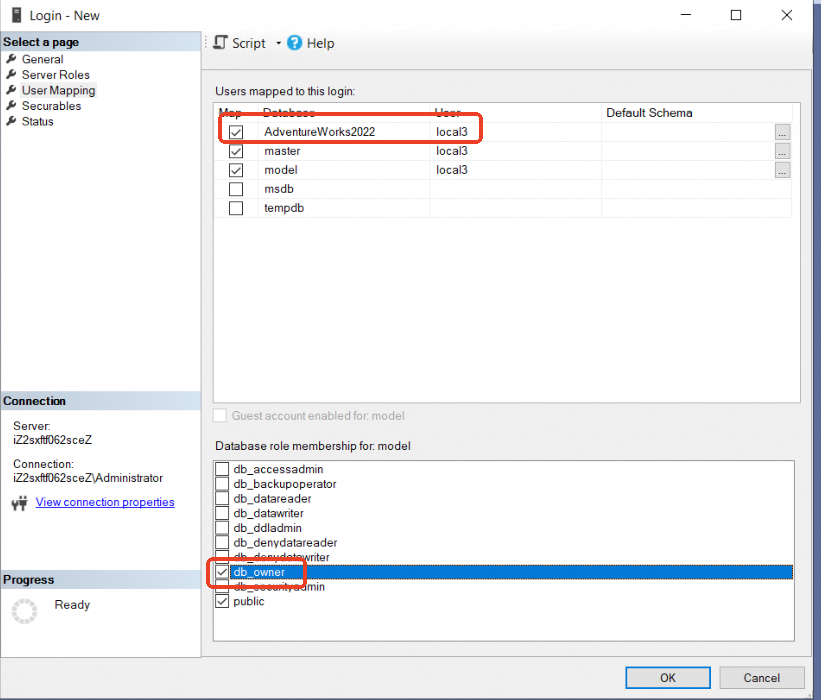Uncheck the AdventureWorks2022 map checkbox
Image resolution: width=821 pixels, height=700 pixels.
pyautogui.click(x=236, y=132)
